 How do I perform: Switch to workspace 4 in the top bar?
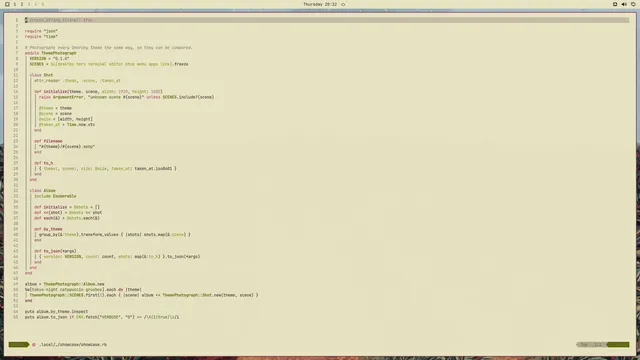(36, 4)
